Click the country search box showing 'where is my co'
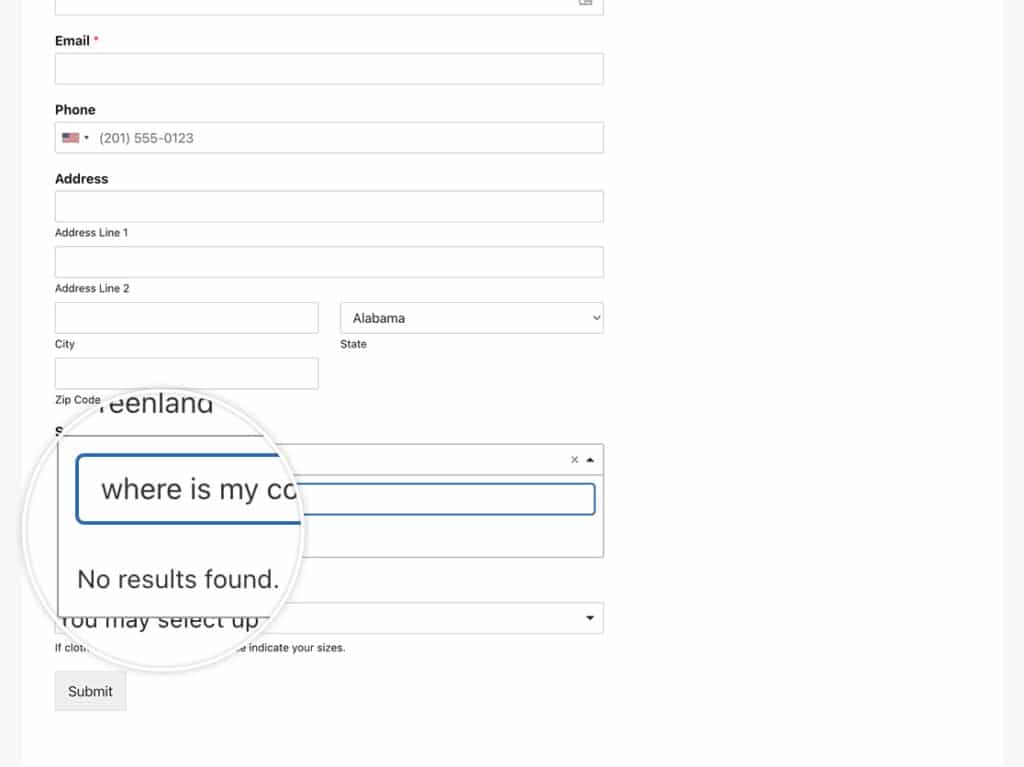The height and width of the screenshot is (767, 1024). point(335,498)
